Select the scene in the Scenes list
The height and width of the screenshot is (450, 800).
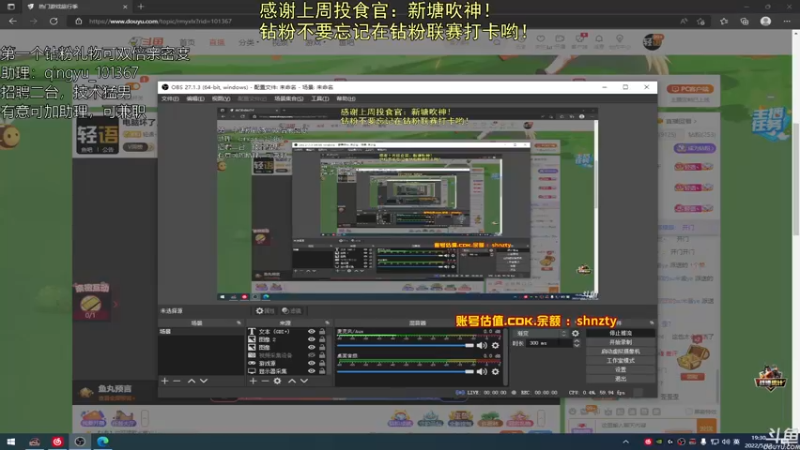tap(201, 332)
